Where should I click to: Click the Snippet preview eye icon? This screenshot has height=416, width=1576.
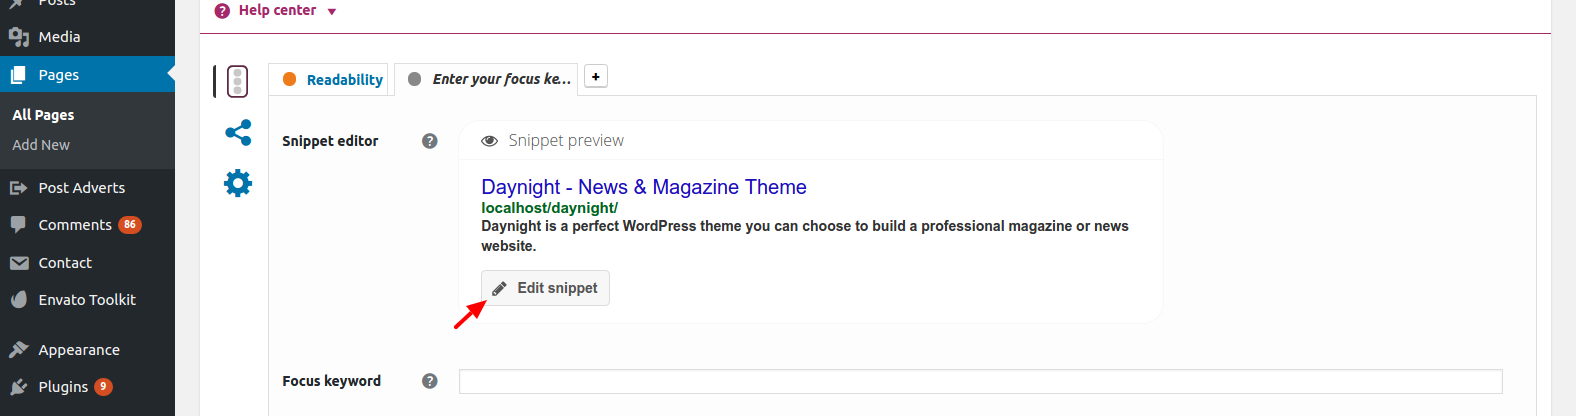point(490,141)
